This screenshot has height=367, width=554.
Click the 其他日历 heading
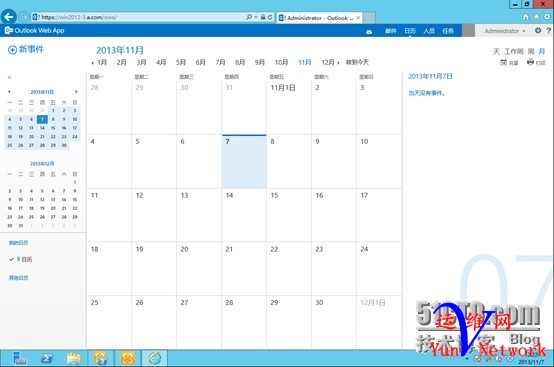[x=18, y=278]
